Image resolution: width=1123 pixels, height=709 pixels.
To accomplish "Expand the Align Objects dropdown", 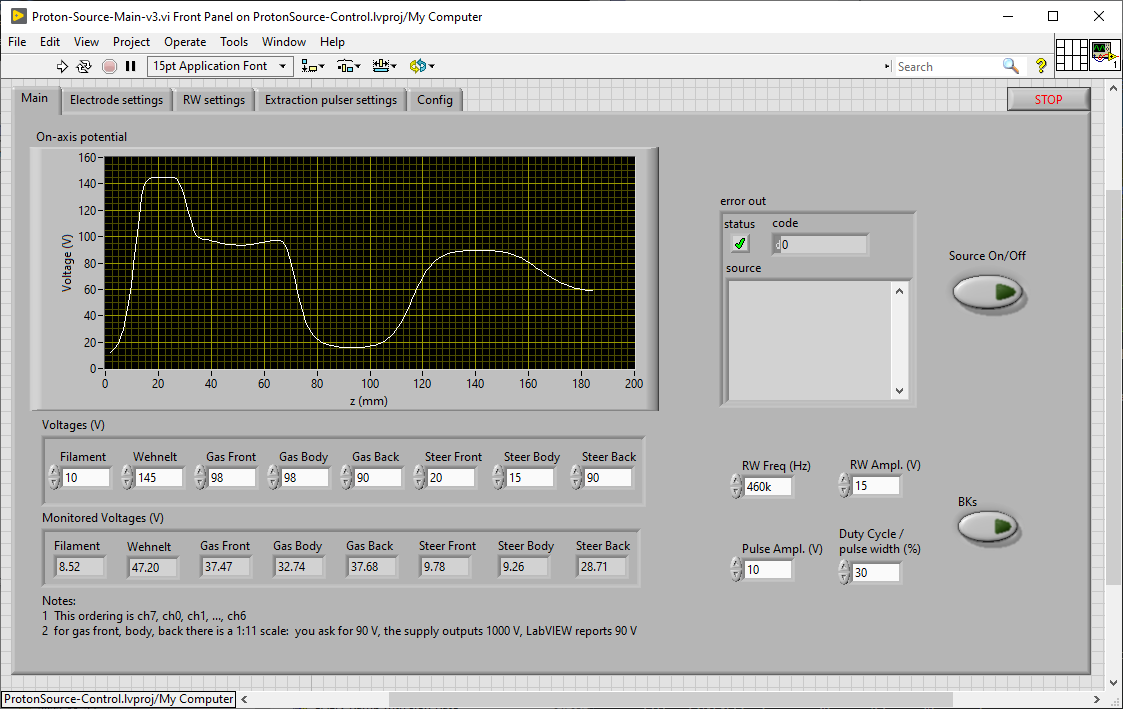I will pyautogui.click(x=313, y=66).
